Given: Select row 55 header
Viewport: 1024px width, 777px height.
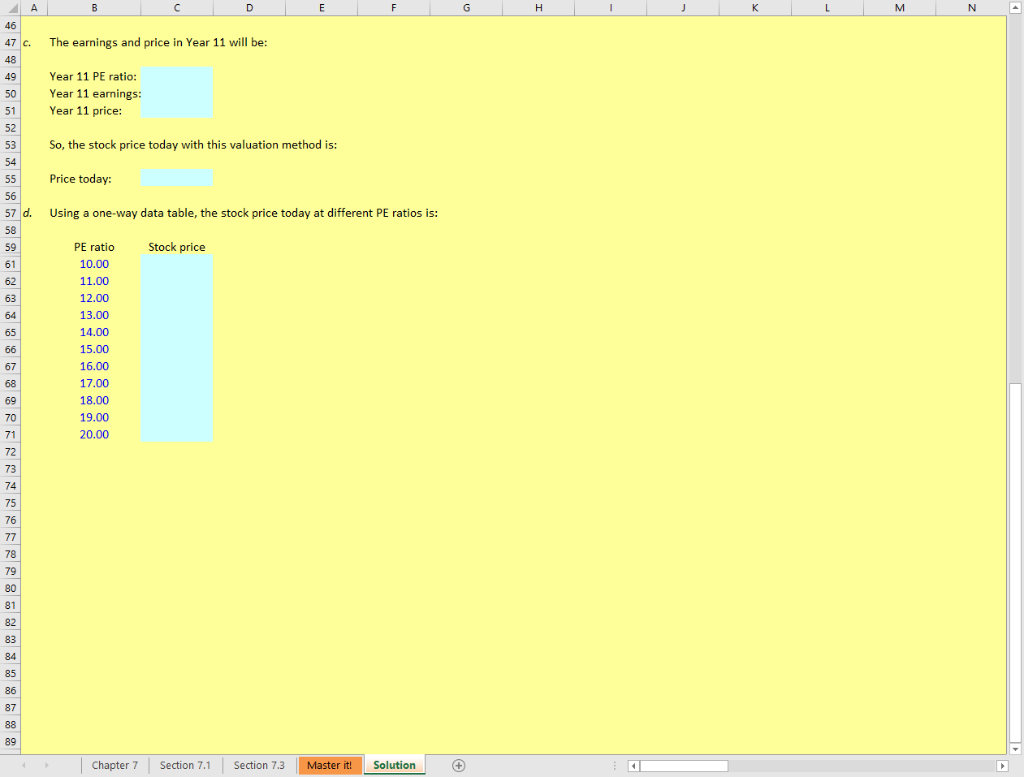Looking at the screenshot, I should (10, 179).
